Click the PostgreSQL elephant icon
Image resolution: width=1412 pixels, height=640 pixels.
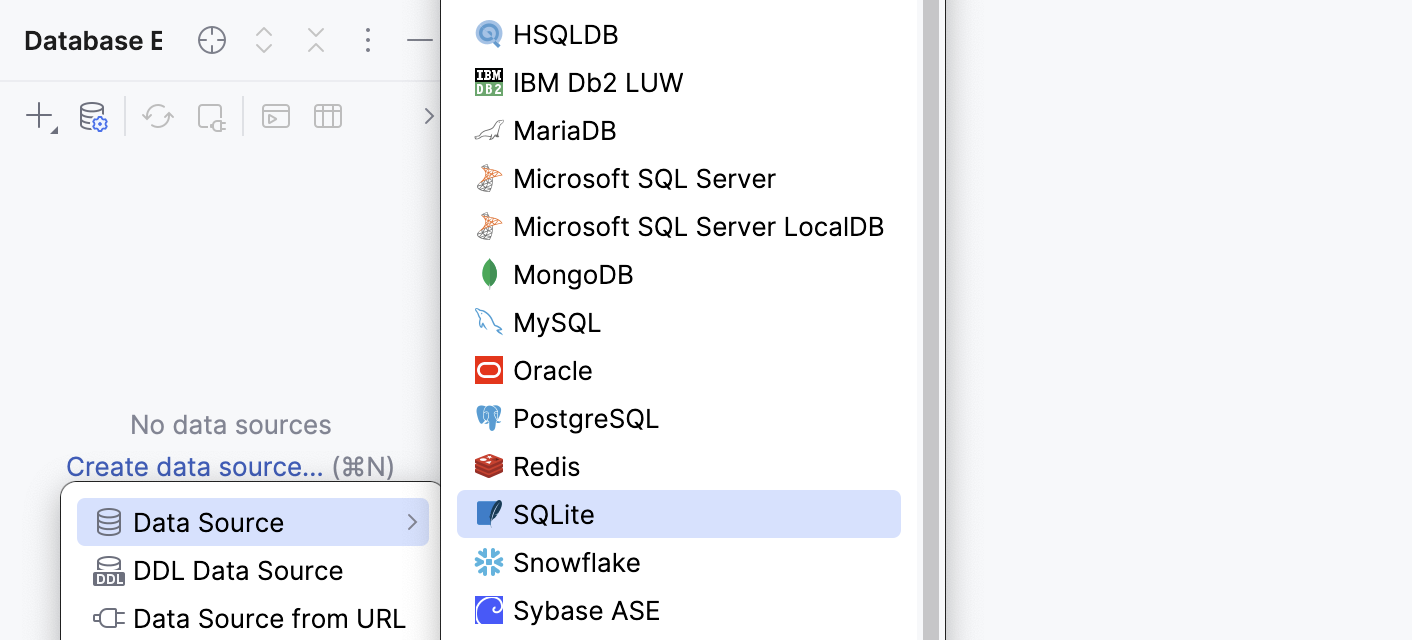pos(489,418)
